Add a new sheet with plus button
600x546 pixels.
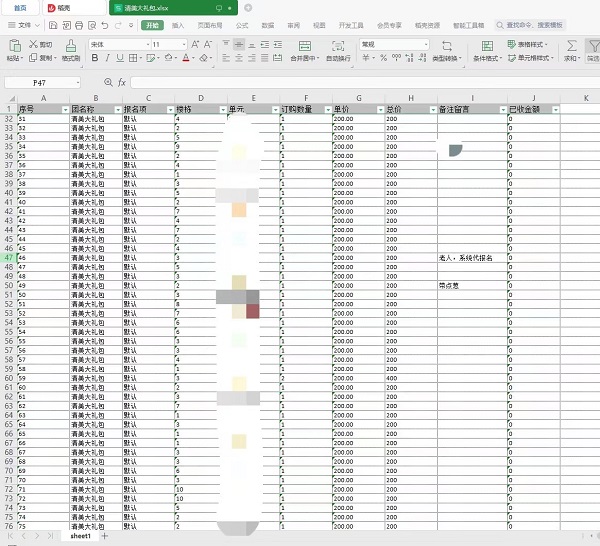pyautogui.click(x=104, y=536)
